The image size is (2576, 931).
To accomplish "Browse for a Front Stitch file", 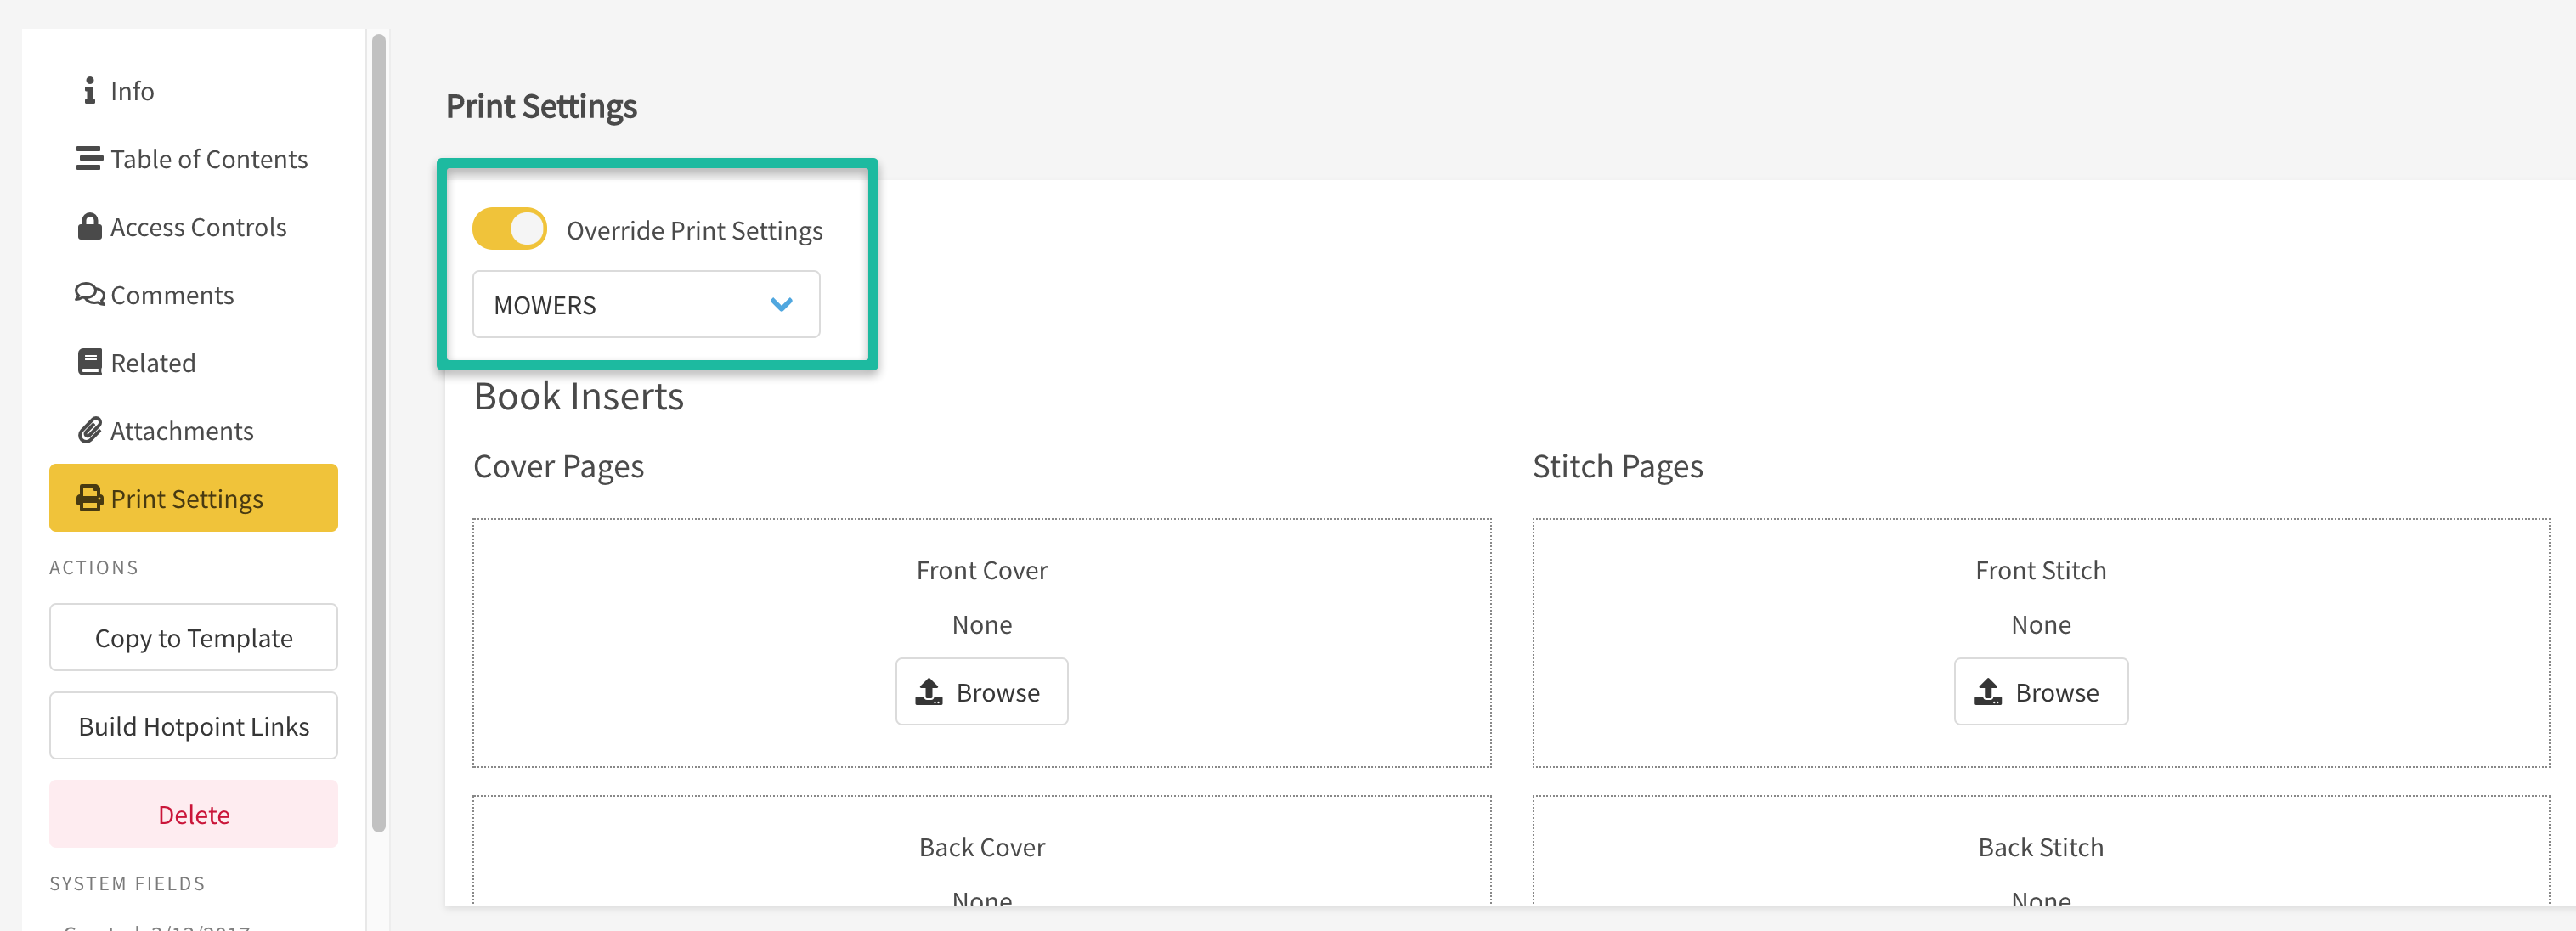I will 2041,692.
